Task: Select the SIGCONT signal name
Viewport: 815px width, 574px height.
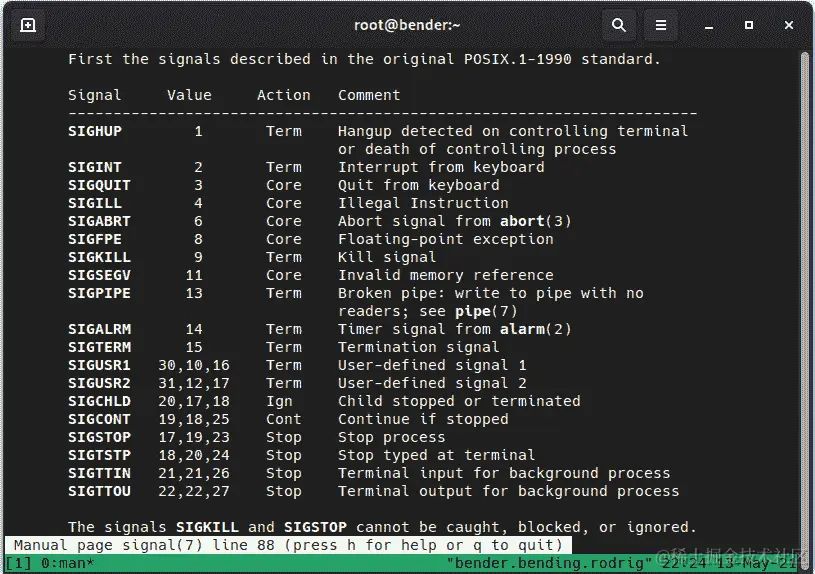Action: (x=99, y=419)
